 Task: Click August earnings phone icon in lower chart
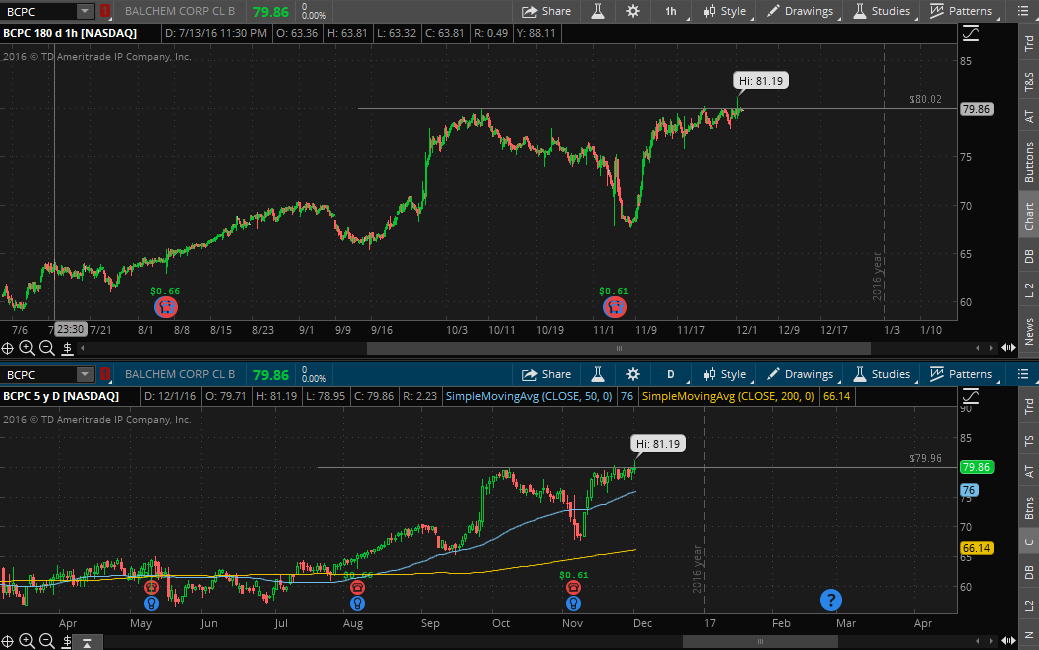click(357, 587)
